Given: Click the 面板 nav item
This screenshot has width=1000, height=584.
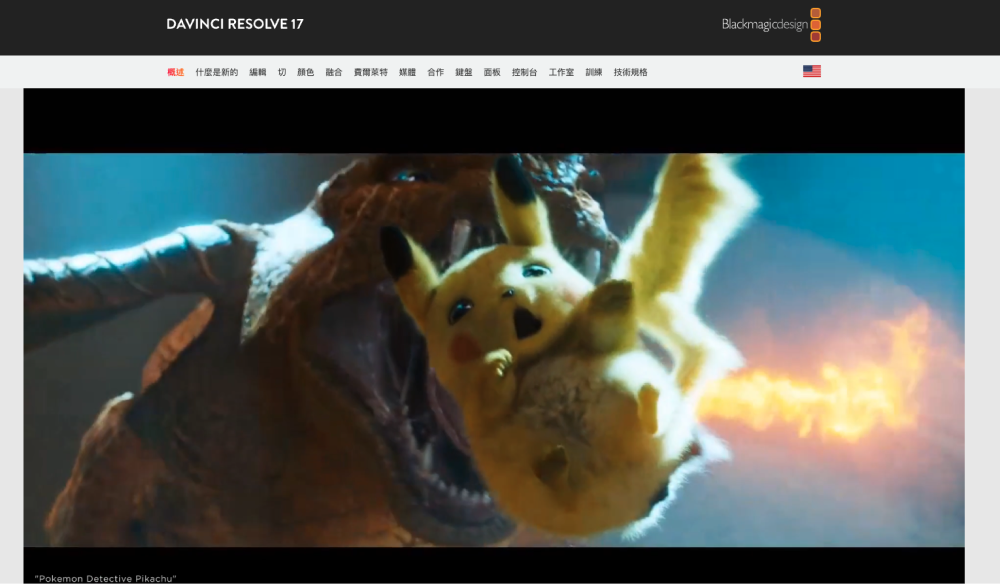Looking at the screenshot, I should coord(492,72).
